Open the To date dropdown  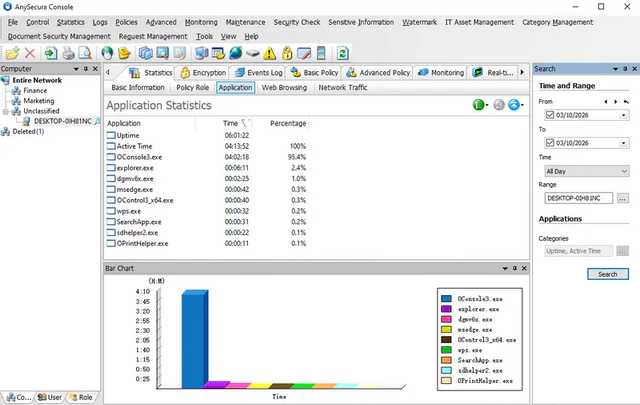[623, 143]
